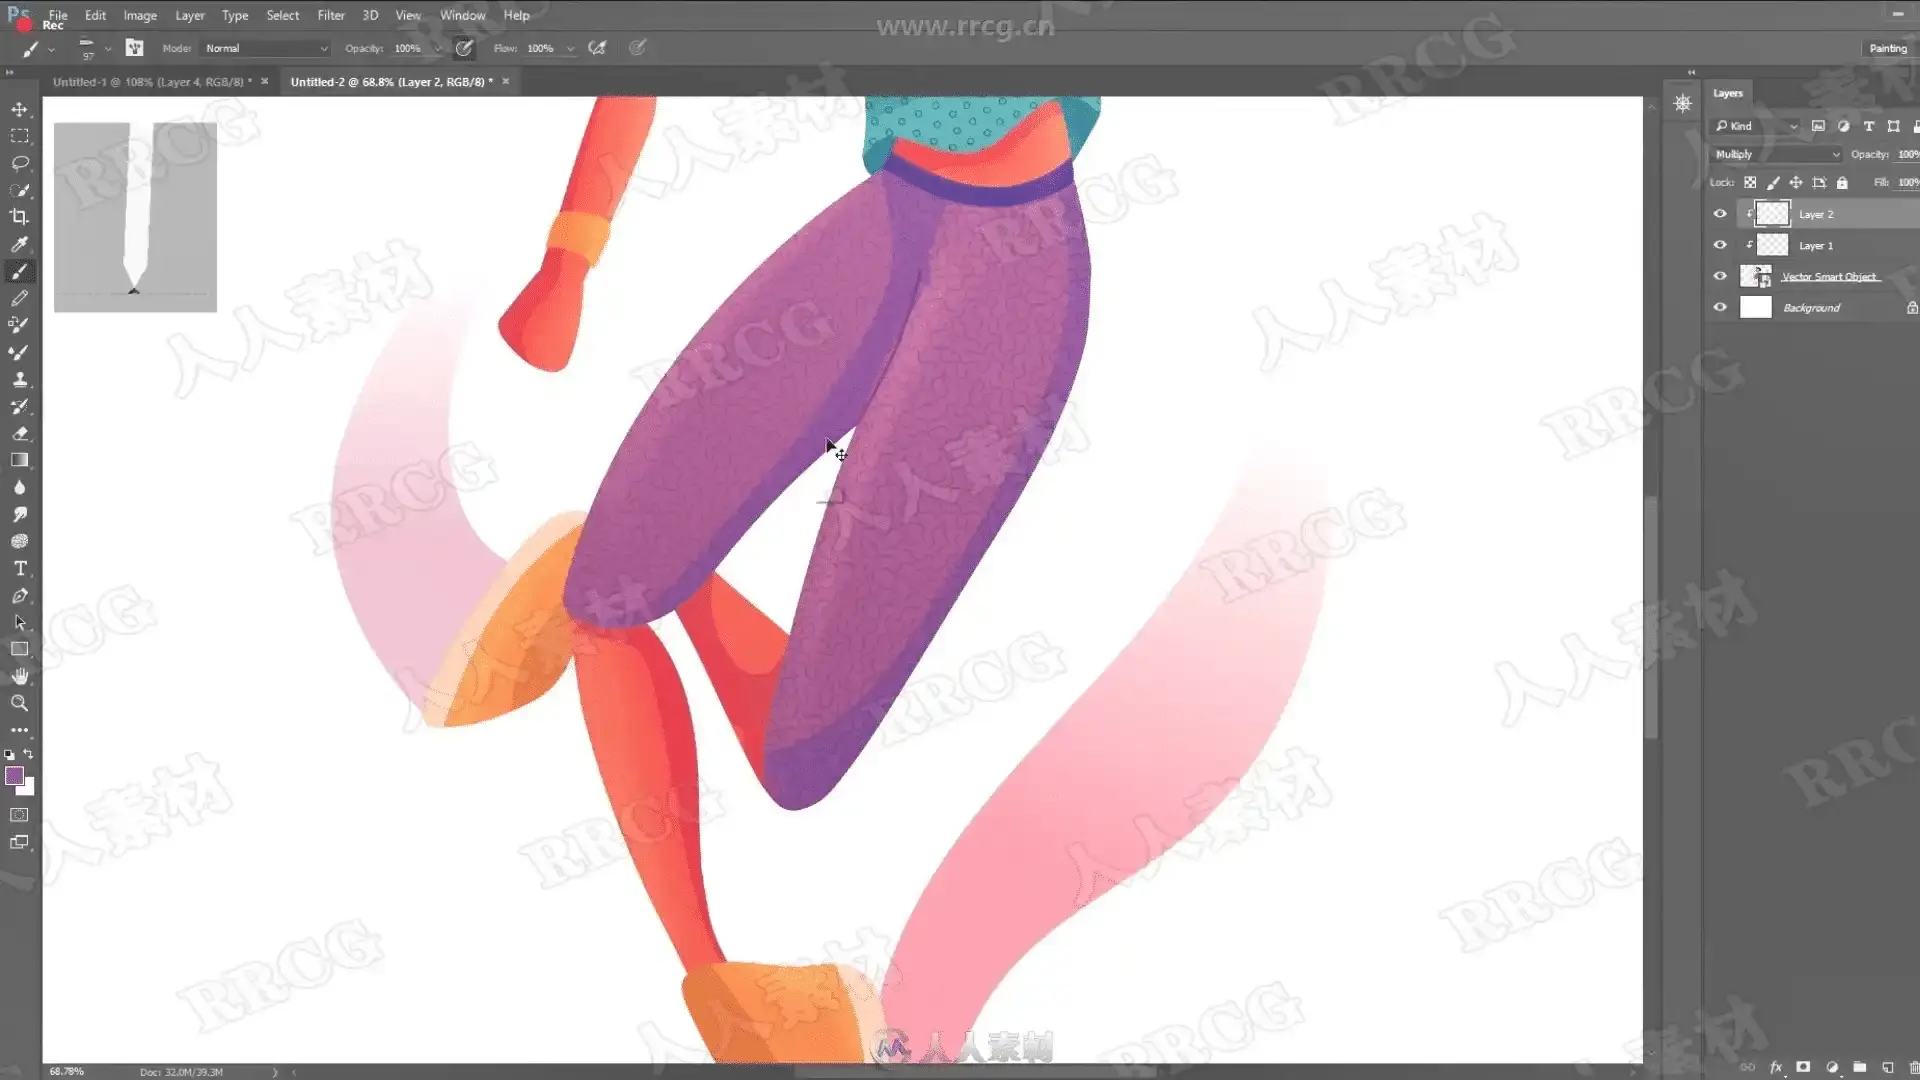Toggle the brush settings panel button
Image resolution: width=1920 pixels, height=1080 pixels.
134,48
